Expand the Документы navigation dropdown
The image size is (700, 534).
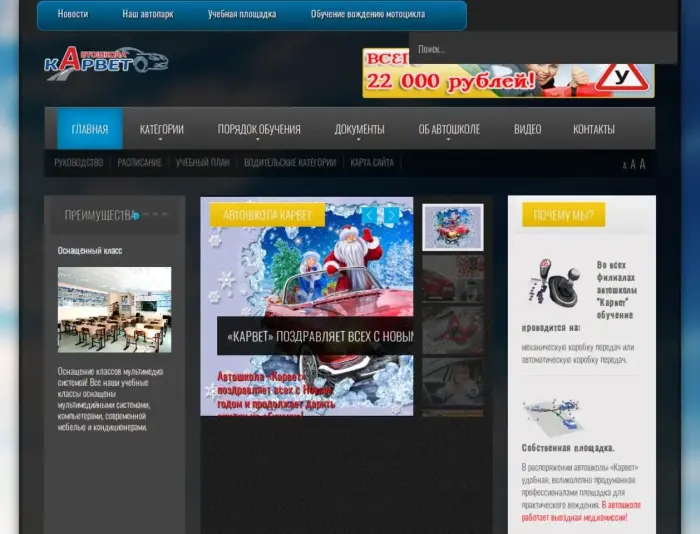point(359,129)
